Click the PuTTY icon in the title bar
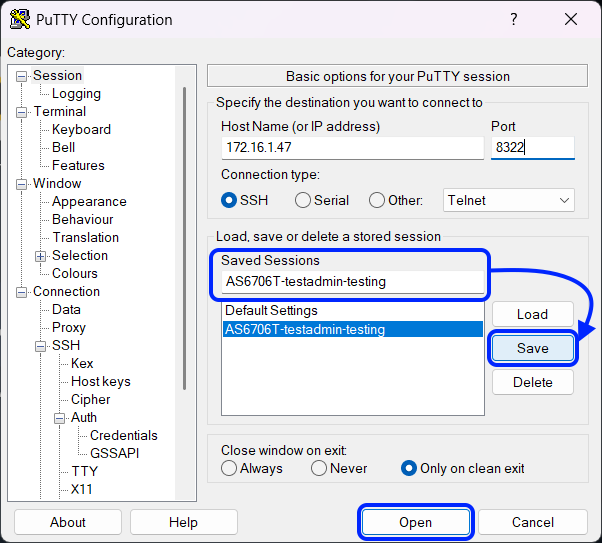Image resolution: width=602 pixels, height=543 pixels. (x=20, y=19)
